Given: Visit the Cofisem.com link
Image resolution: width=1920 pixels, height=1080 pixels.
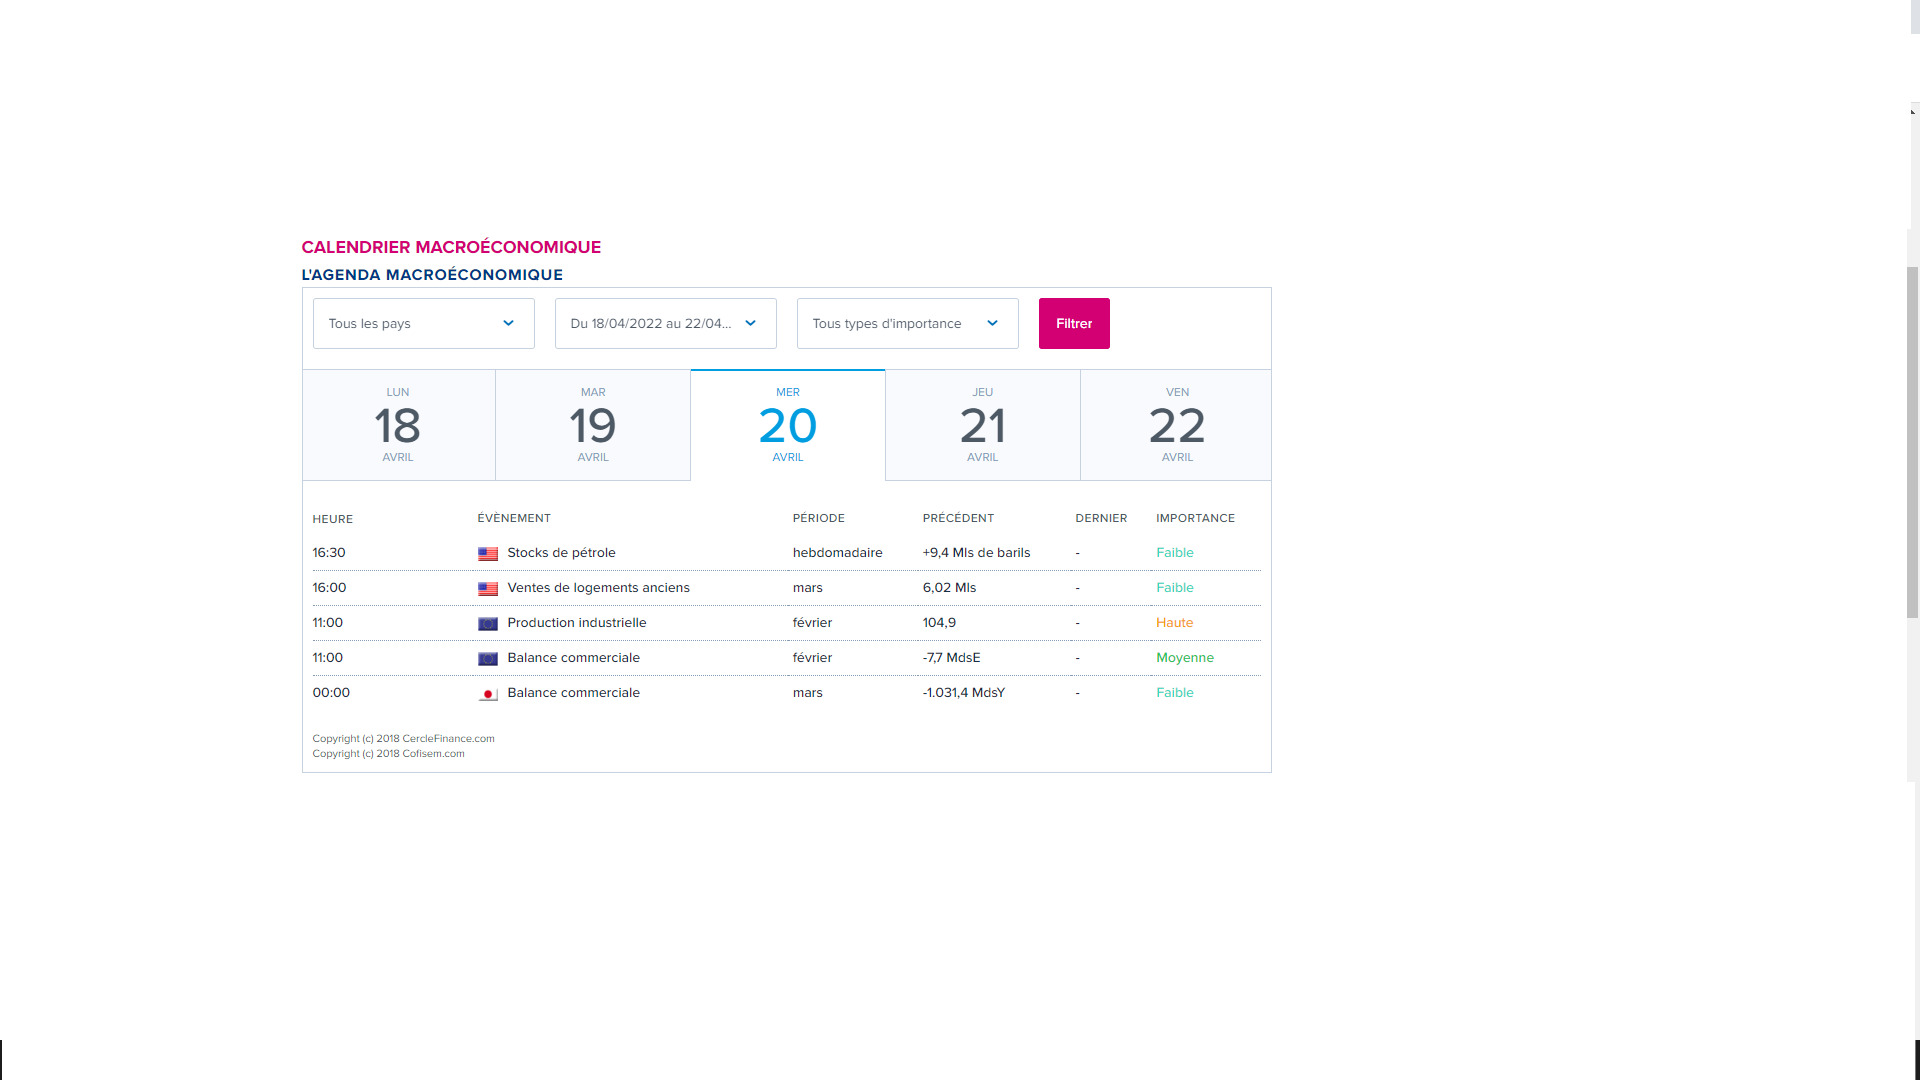Looking at the screenshot, I should point(433,754).
